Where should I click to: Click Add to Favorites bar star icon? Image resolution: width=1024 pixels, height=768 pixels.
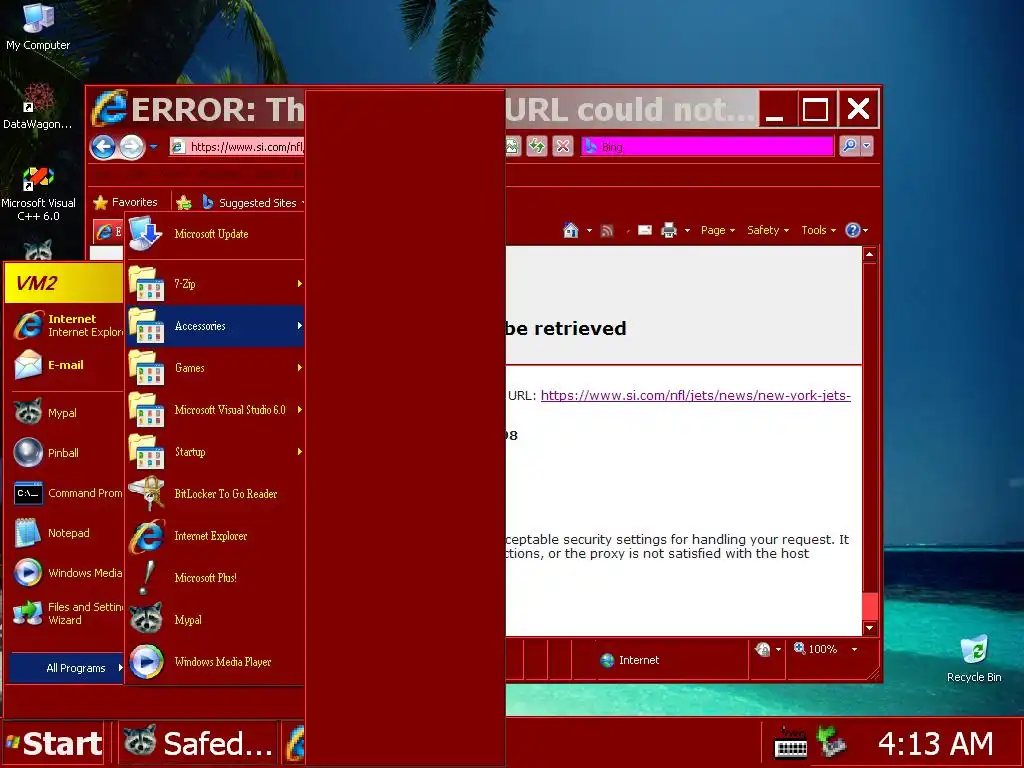184,202
